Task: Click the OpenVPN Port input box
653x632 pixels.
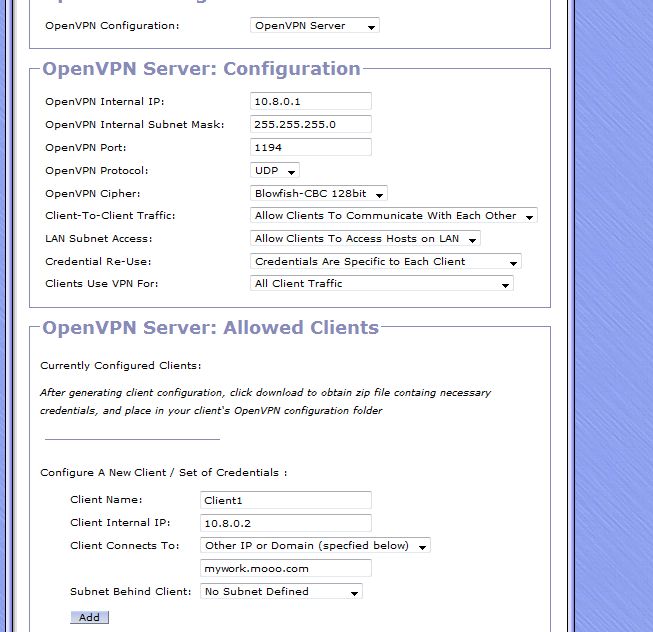Action: click(310, 147)
